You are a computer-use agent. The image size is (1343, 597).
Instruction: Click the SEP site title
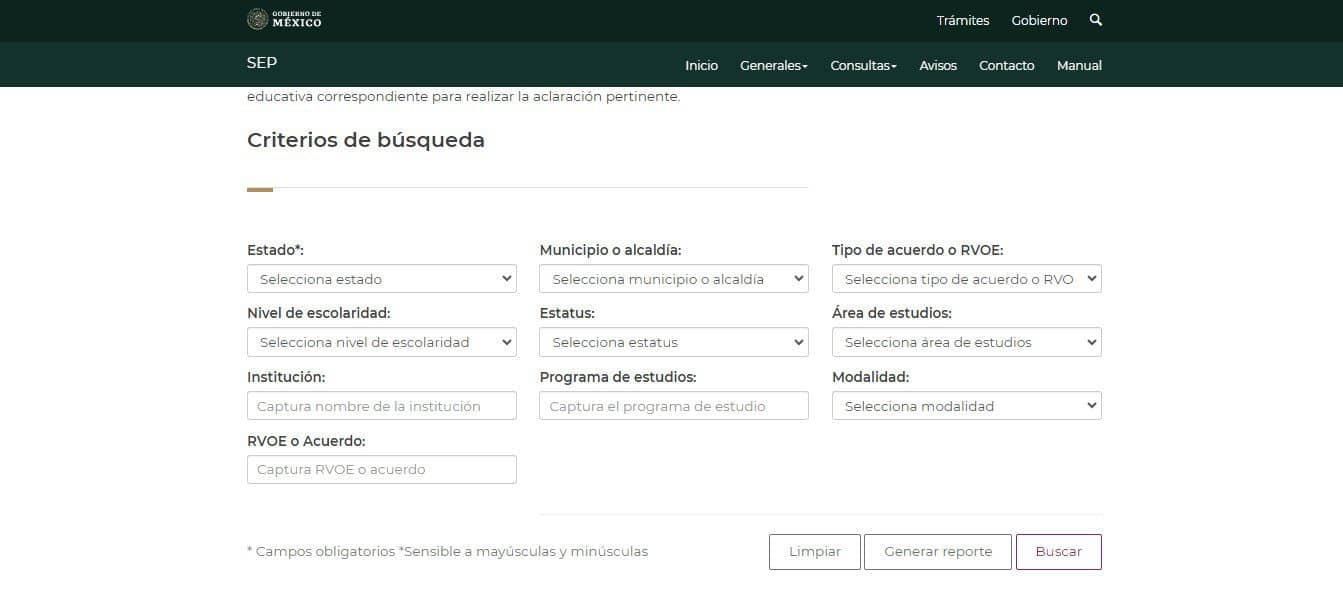[x=262, y=62]
